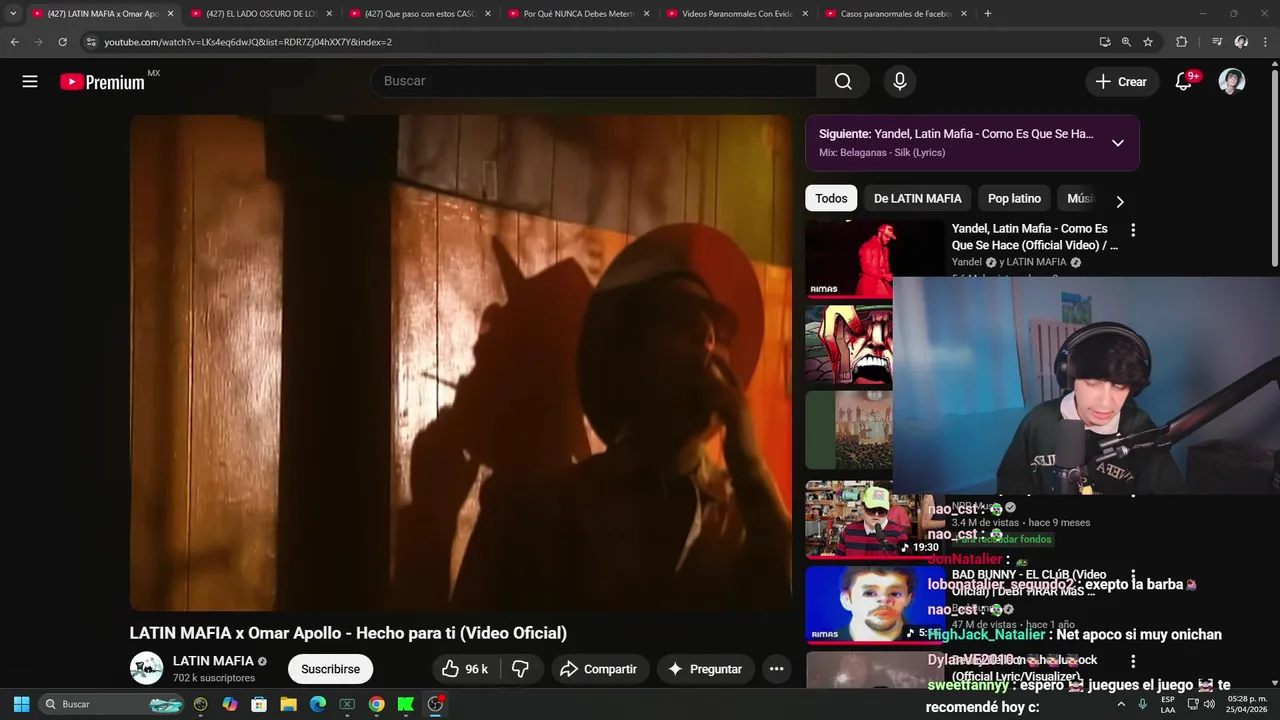Open the Kick app from the taskbar
Image resolution: width=1280 pixels, height=720 pixels.
pos(405,704)
